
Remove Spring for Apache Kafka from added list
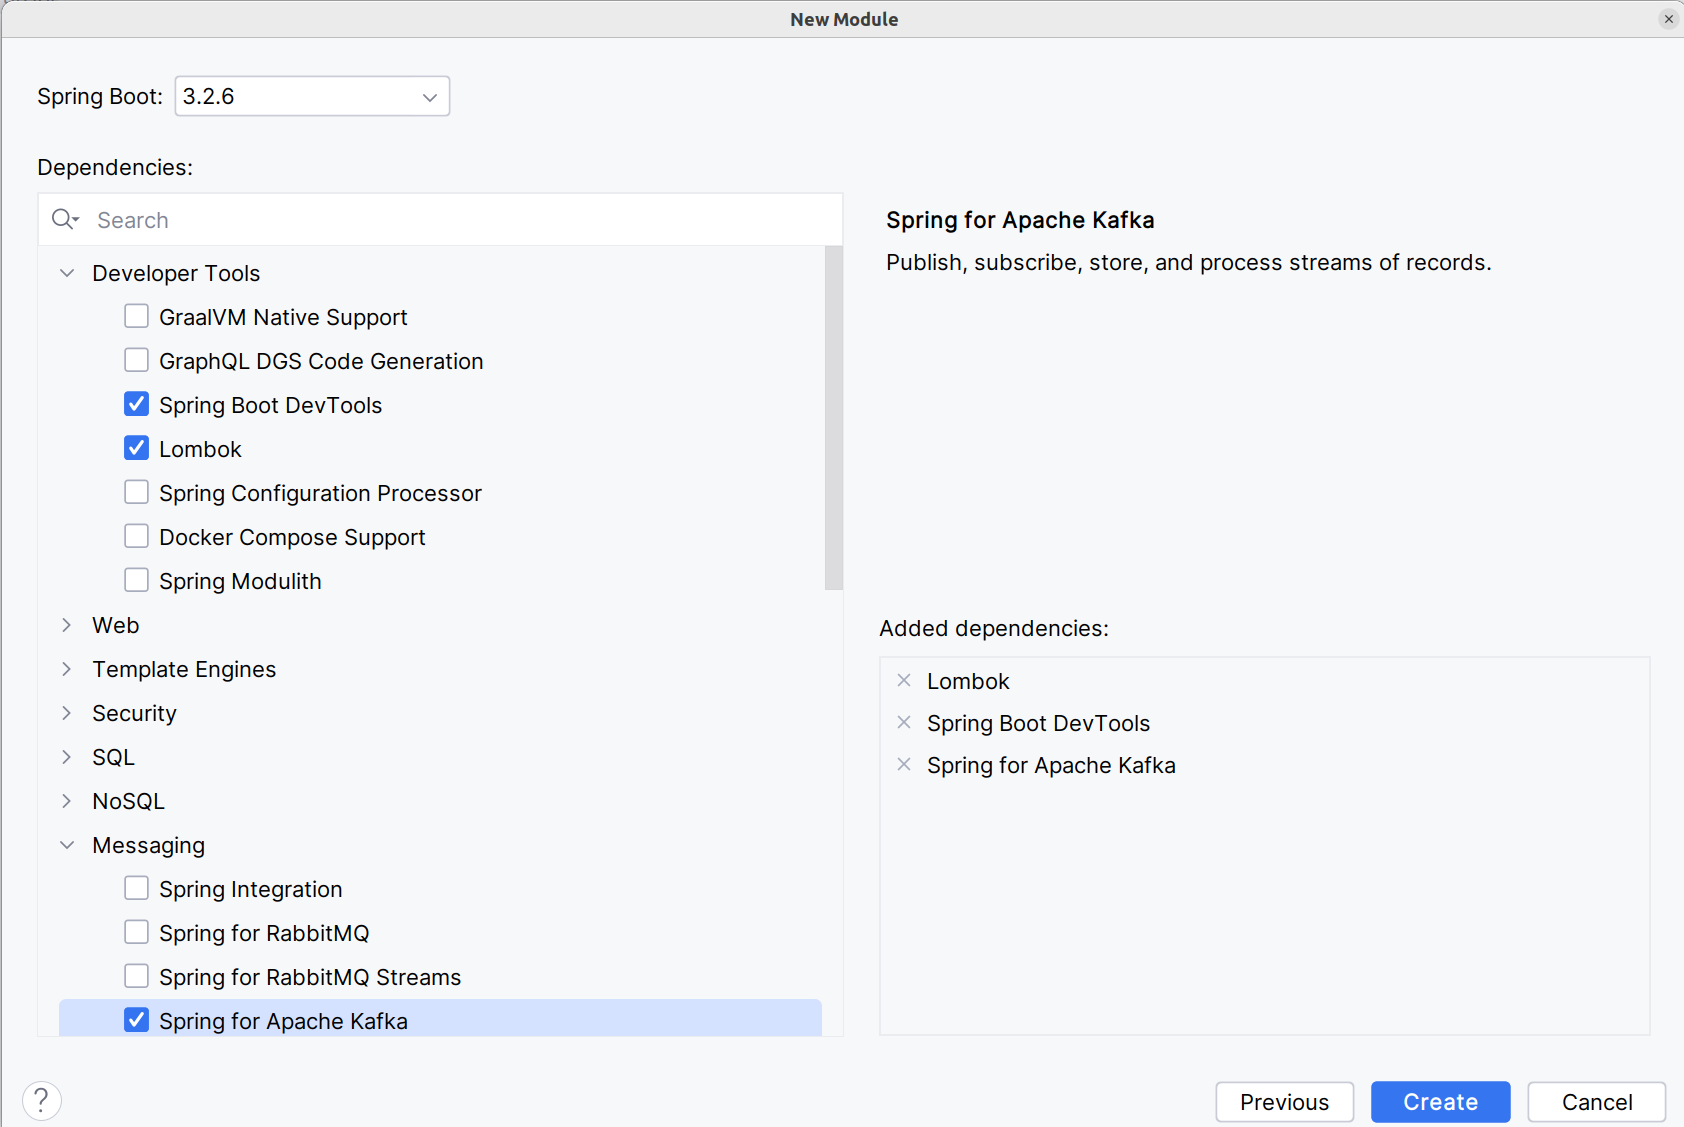(x=904, y=765)
